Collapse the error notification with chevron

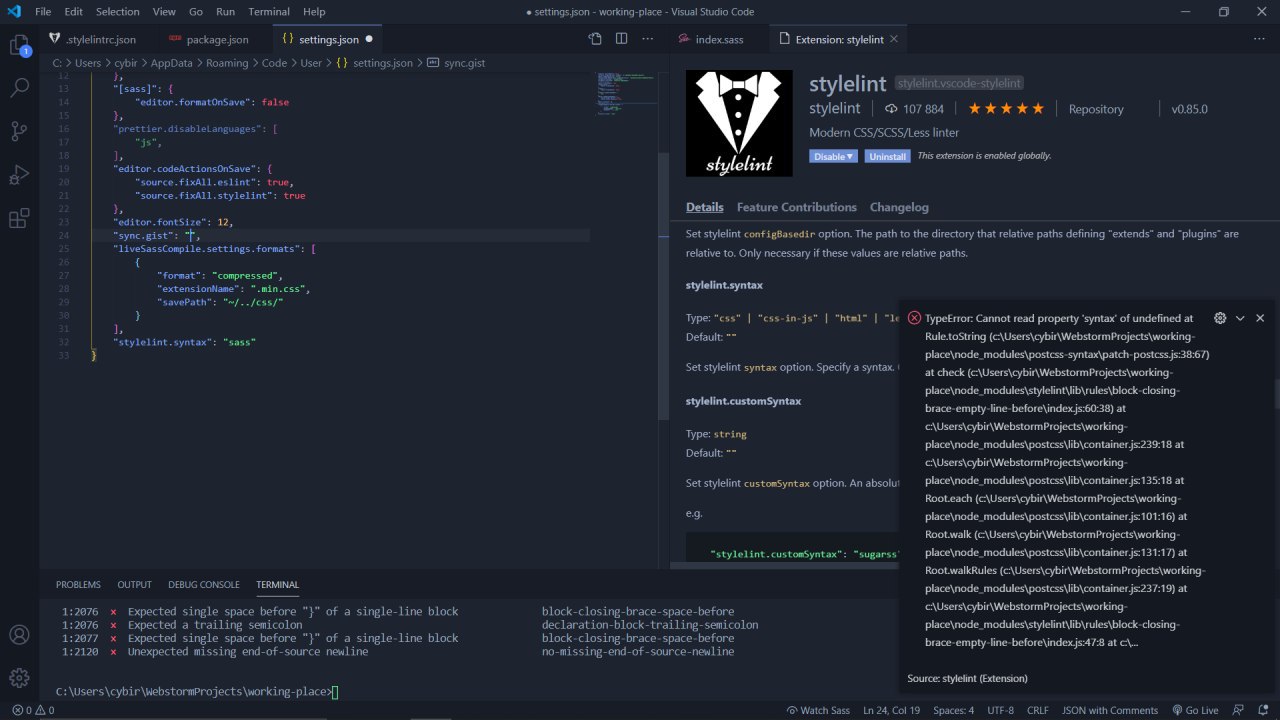tap(1240, 318)
